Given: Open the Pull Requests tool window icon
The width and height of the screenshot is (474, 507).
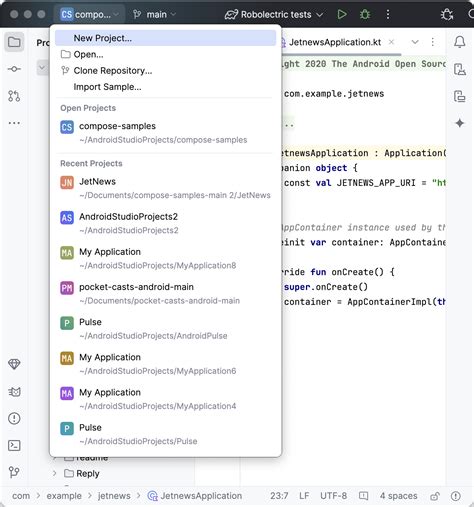Looking at the screenshot, I should point(14,96).
